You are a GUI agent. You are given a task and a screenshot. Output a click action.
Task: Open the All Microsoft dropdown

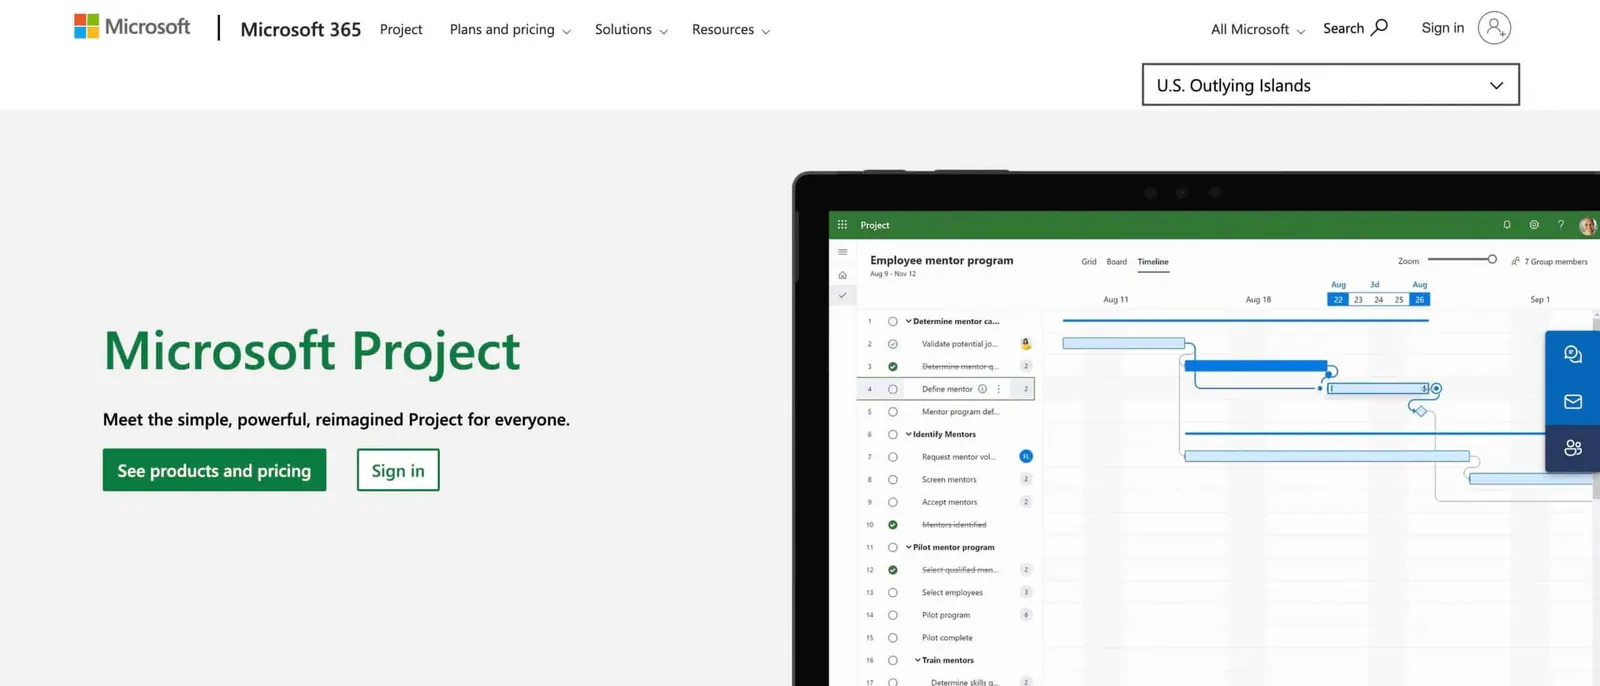[x=1258, y=30]
